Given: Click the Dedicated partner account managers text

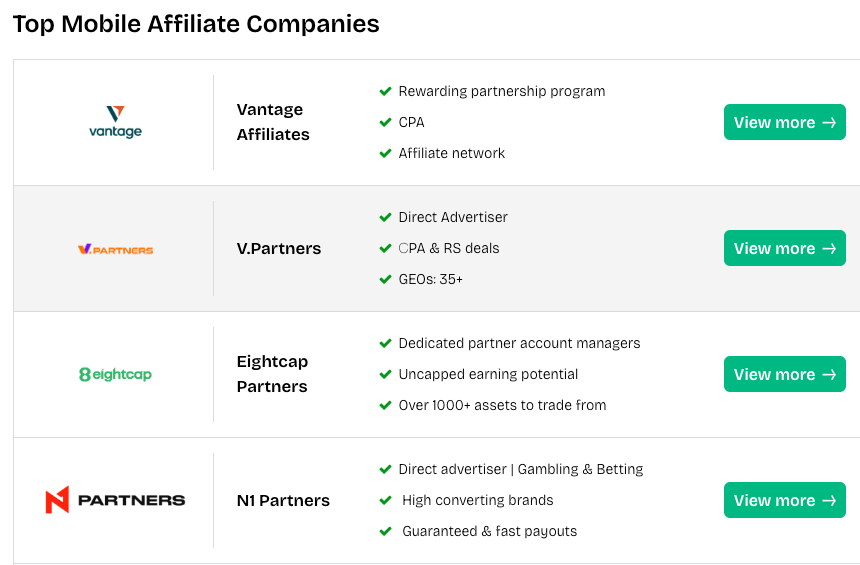Looking at the screenshot, I should [519, 343].
